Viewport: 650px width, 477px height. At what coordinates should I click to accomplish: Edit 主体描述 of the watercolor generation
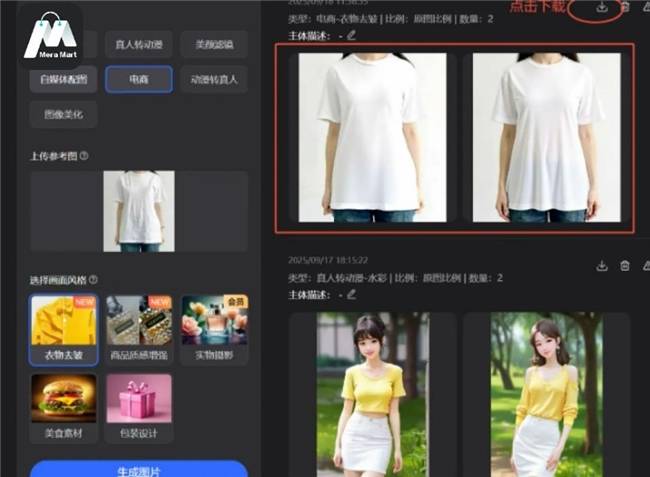pos(351,294)
